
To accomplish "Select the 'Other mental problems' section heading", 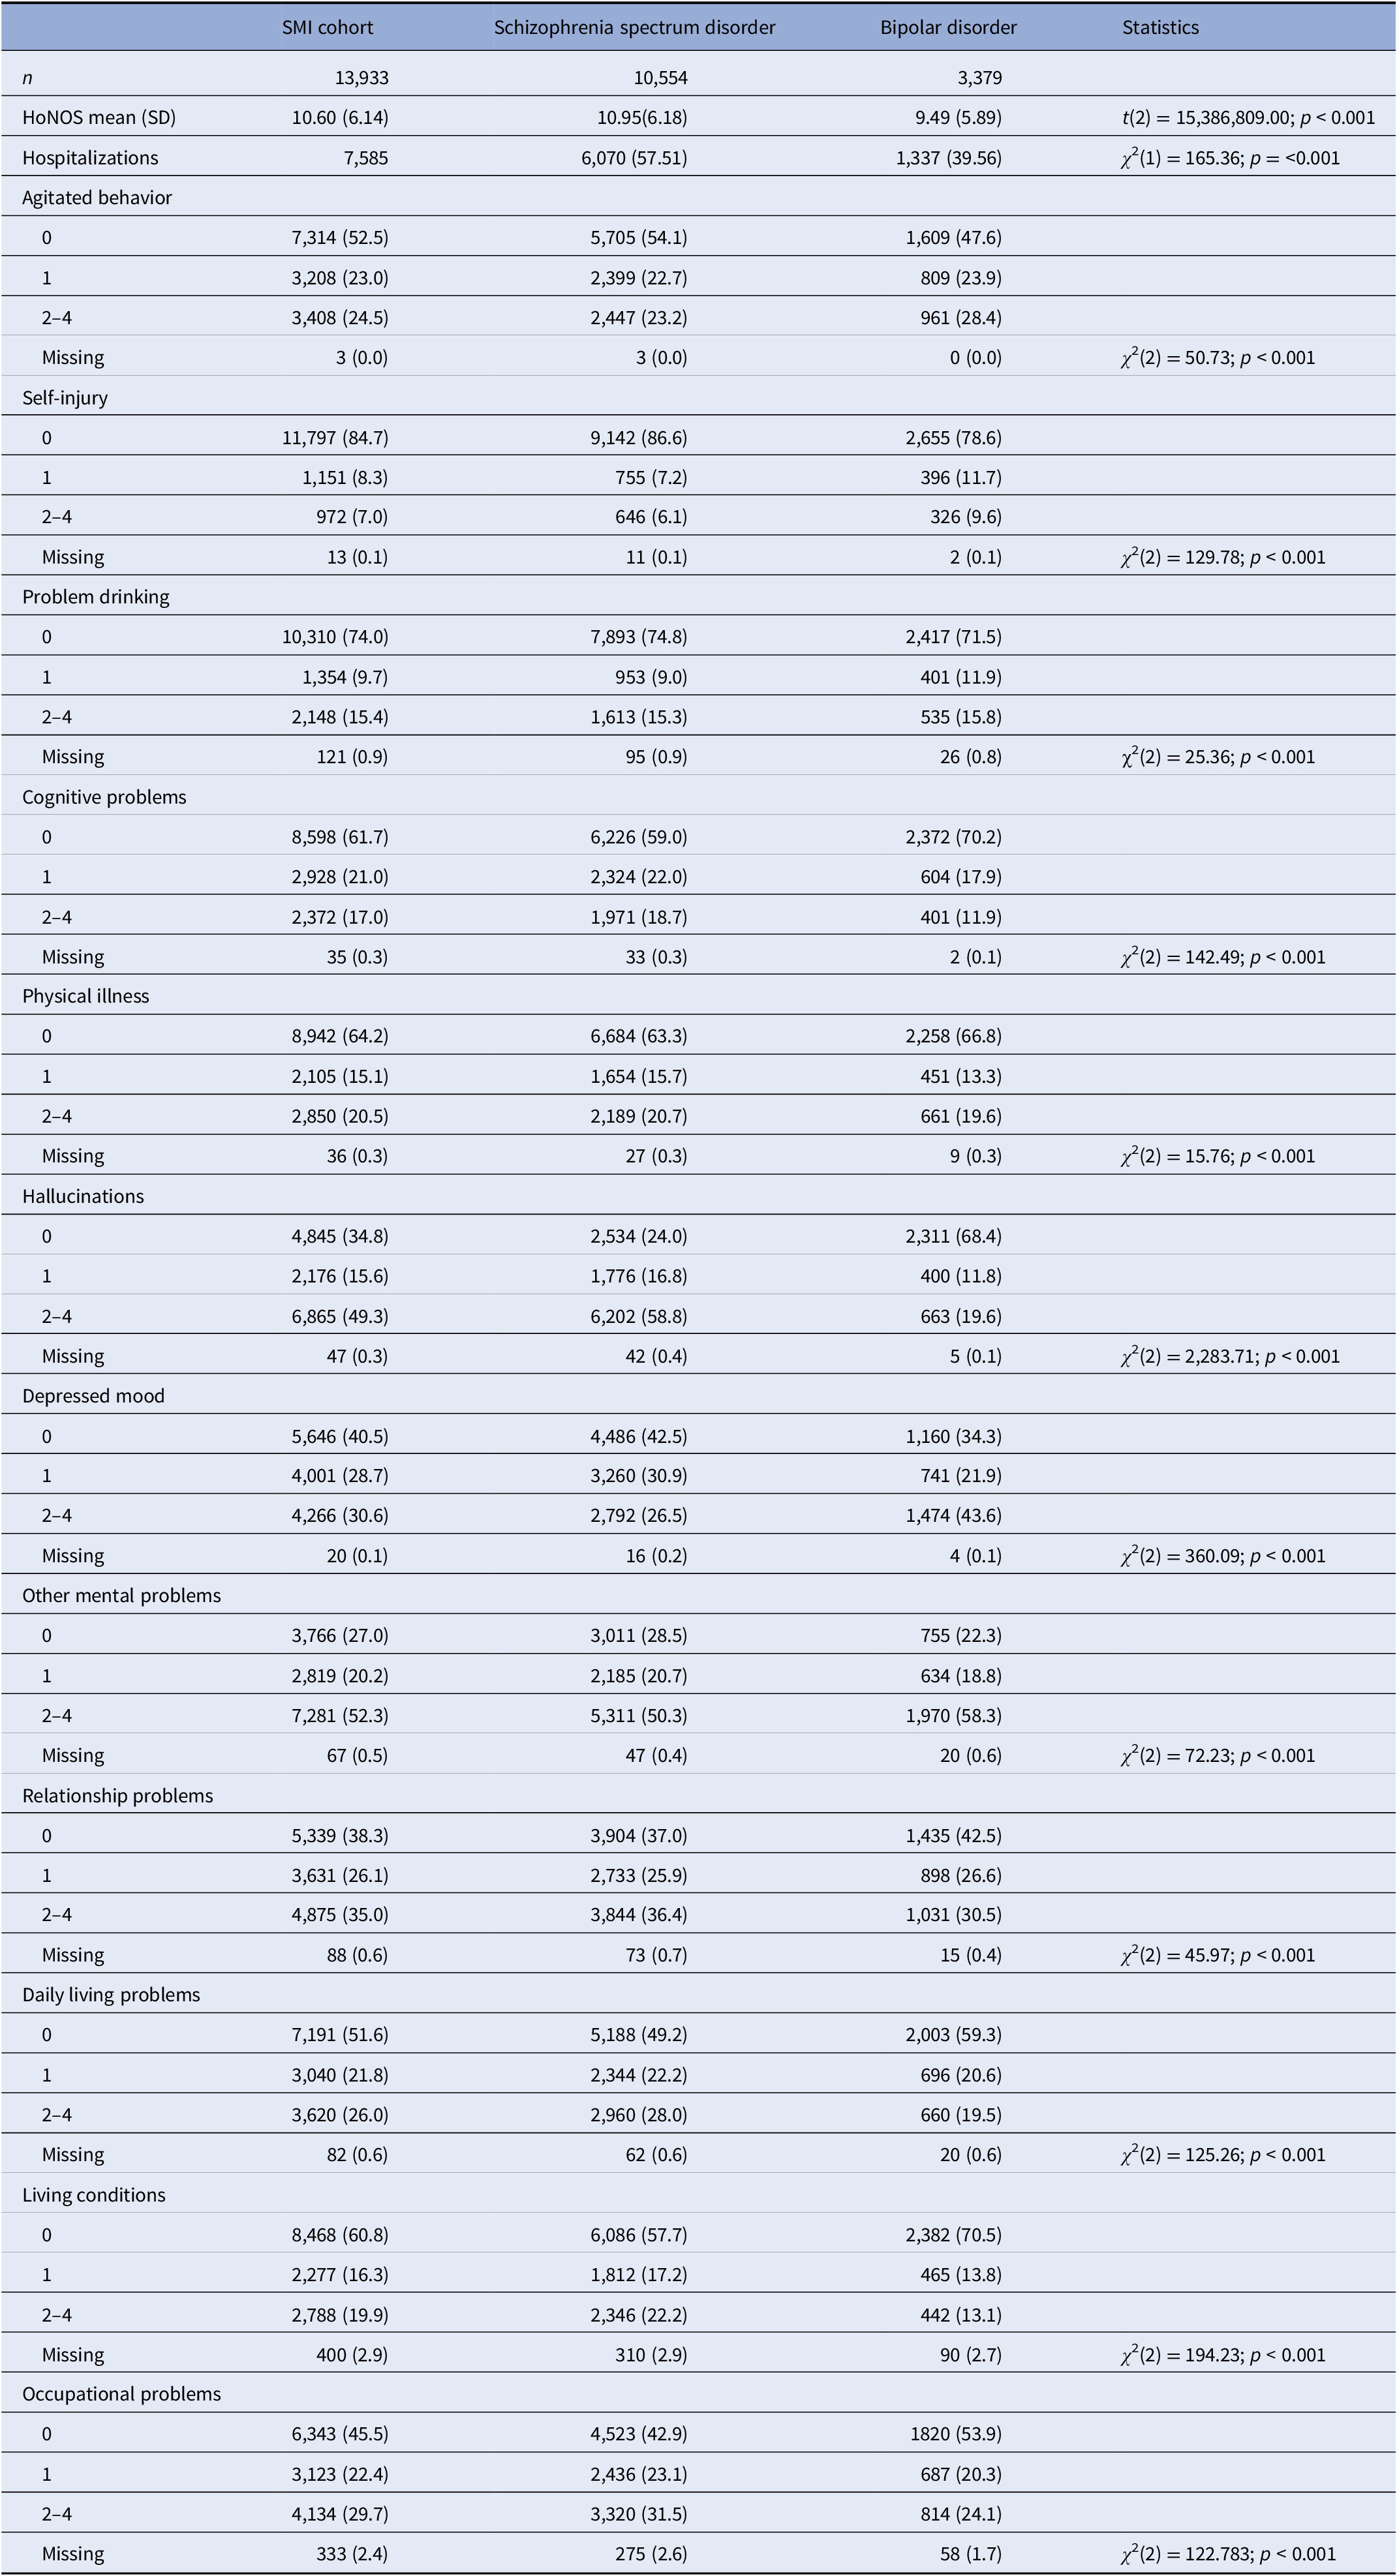I will coord(121,1595).
